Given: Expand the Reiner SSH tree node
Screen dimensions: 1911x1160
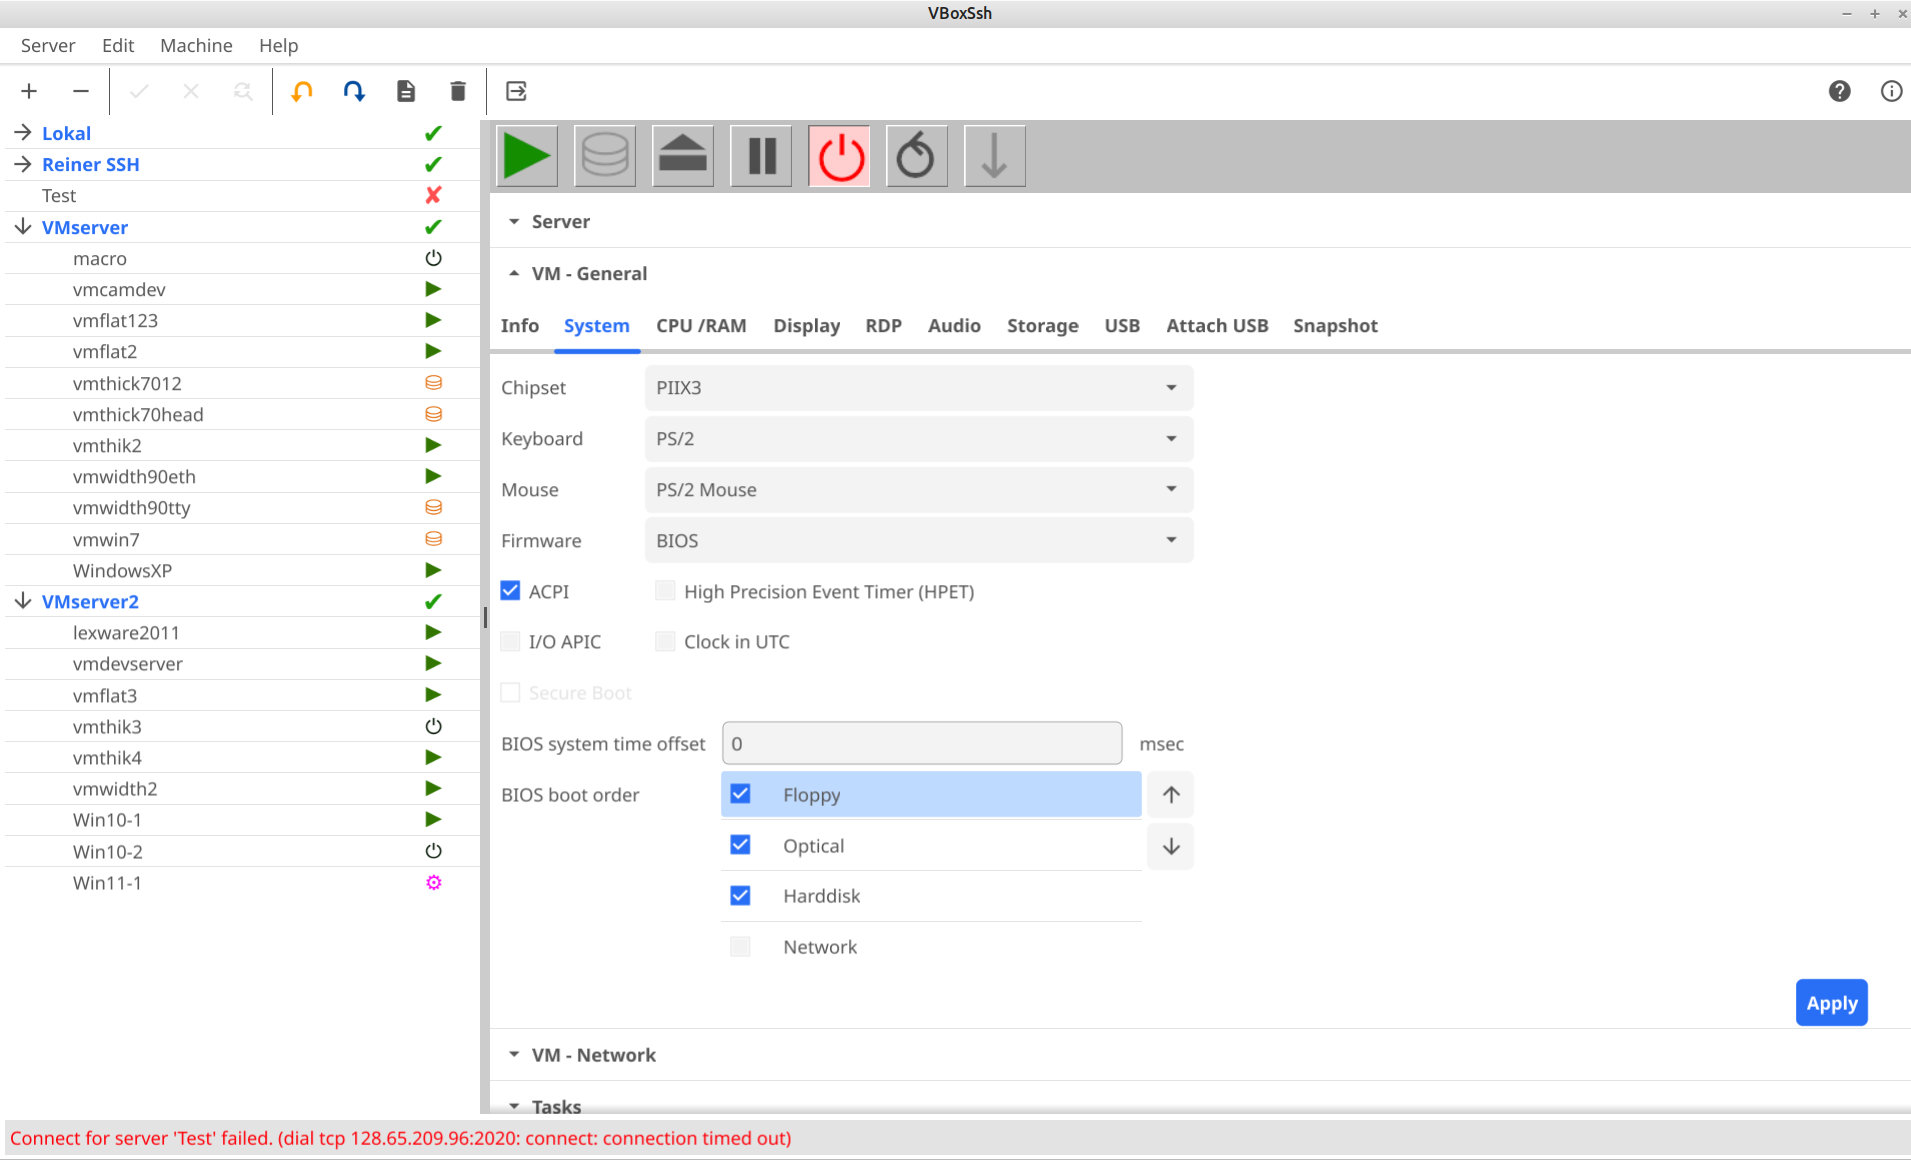Looking at the screenshot, I should coord(23,164).
